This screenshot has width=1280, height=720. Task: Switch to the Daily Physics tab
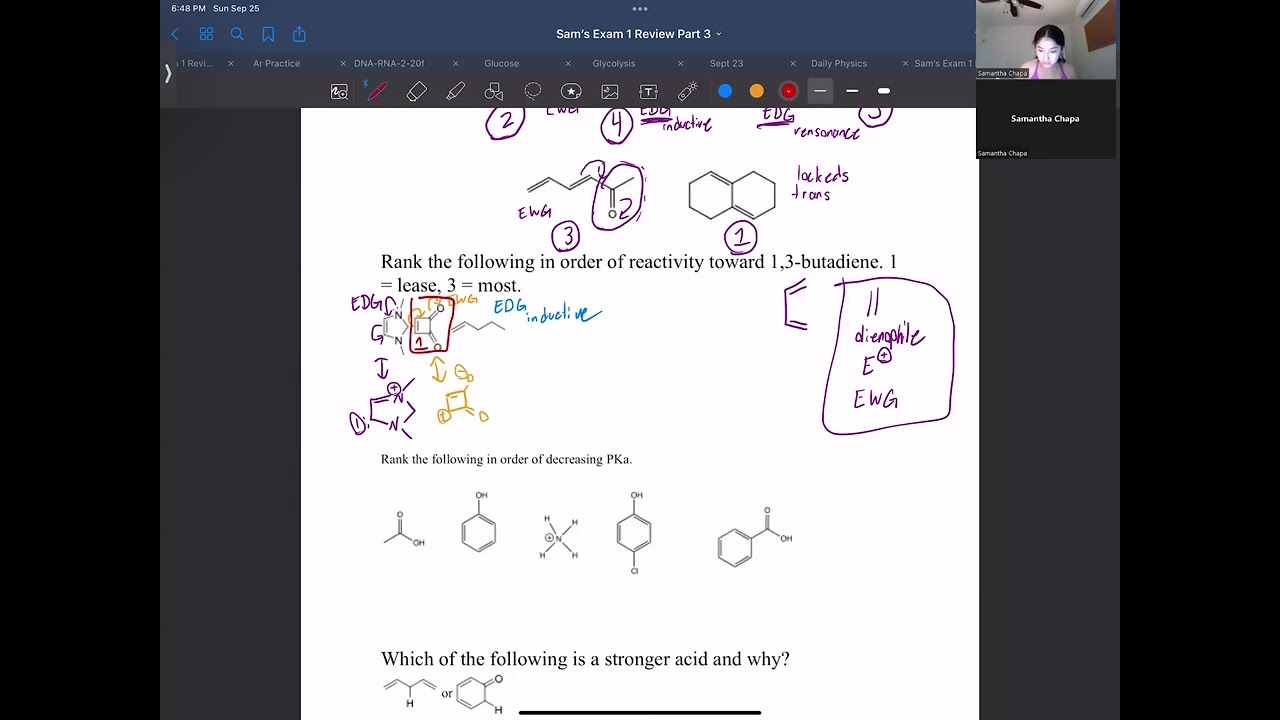tap(839, 63)
